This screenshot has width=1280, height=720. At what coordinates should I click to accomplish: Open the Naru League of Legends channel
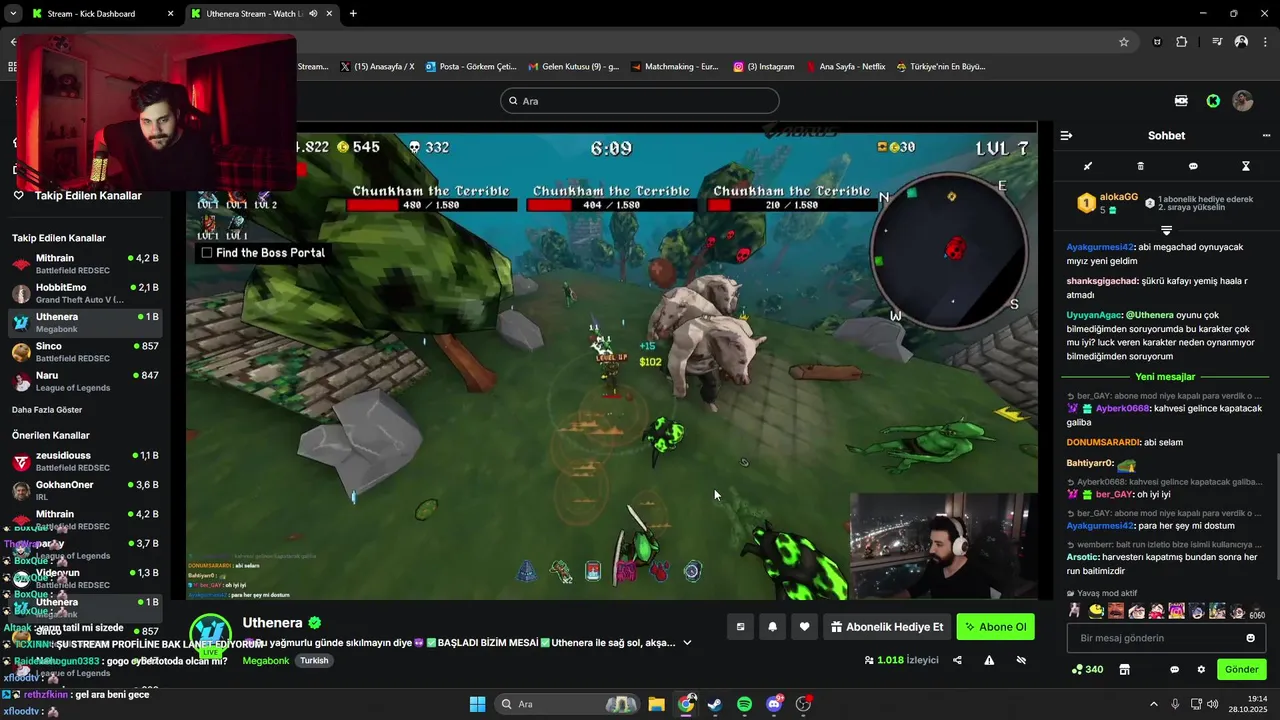tap(84, 381)
